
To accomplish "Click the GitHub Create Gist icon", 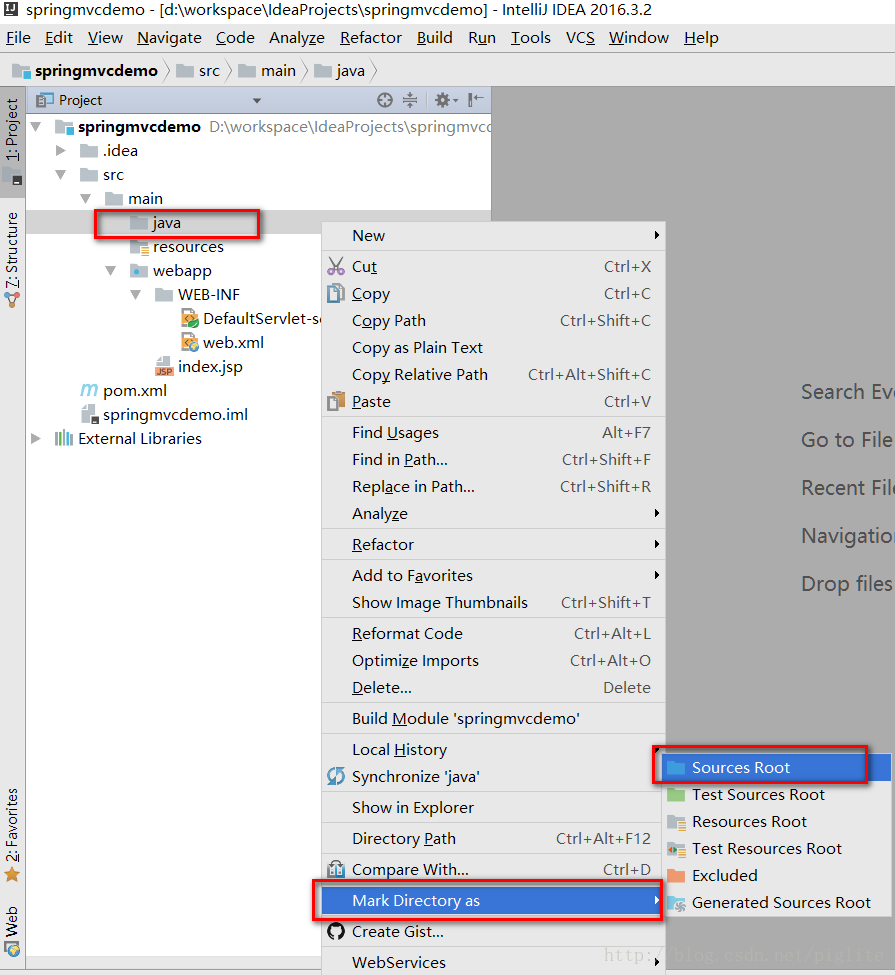I will point(336,931).
